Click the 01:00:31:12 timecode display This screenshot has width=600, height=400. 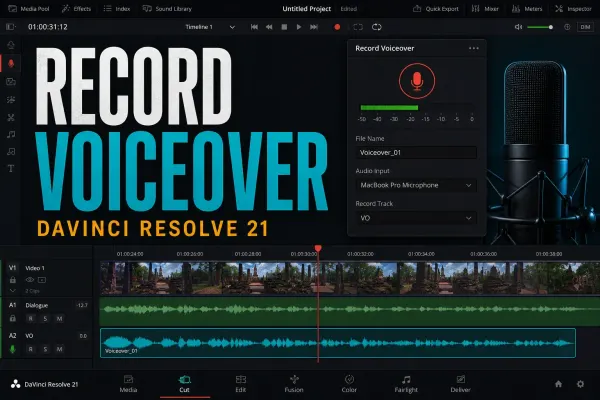[48, 27]
